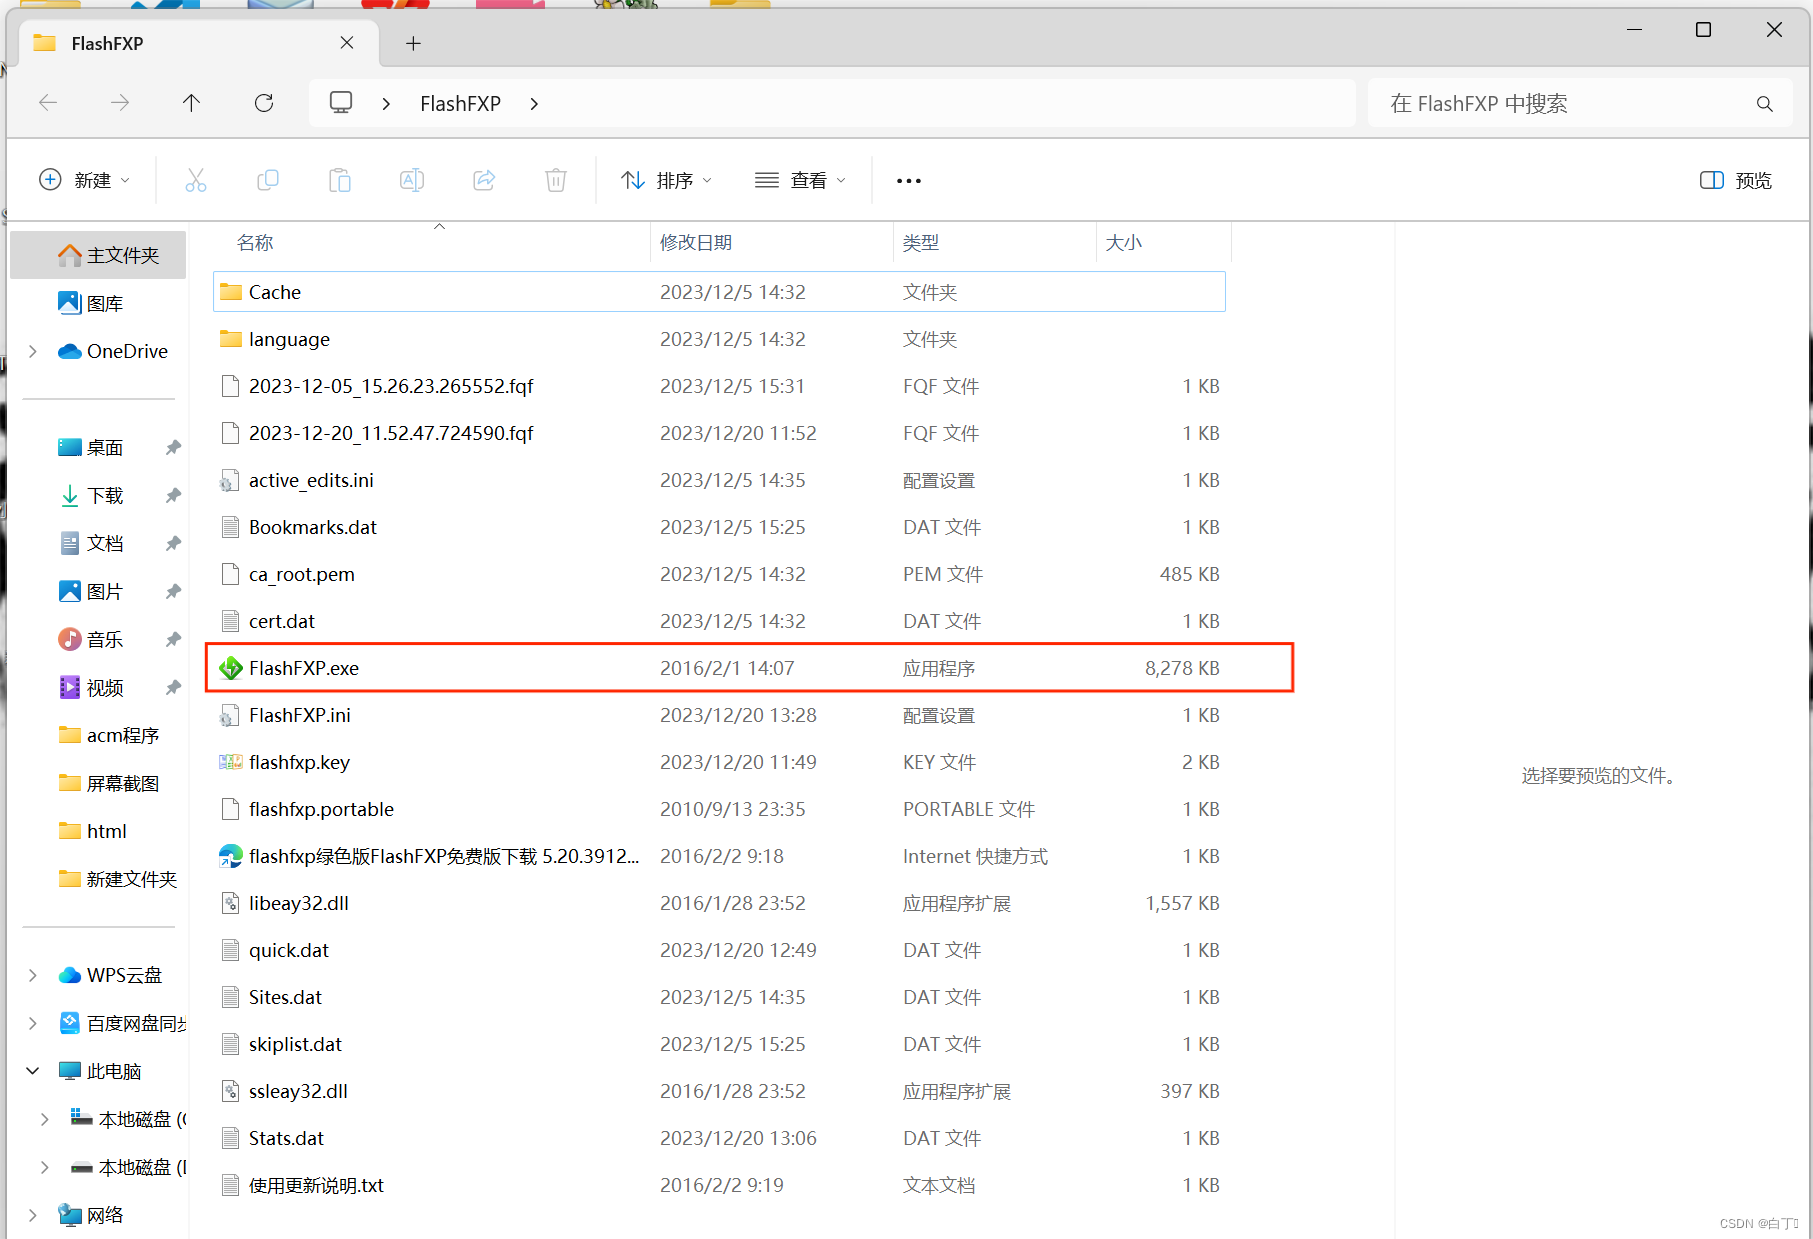The height and width of the screenshot is (1239, 1813).
Task: Go forward with the forward arrow
Action: (x=120, y=102)
